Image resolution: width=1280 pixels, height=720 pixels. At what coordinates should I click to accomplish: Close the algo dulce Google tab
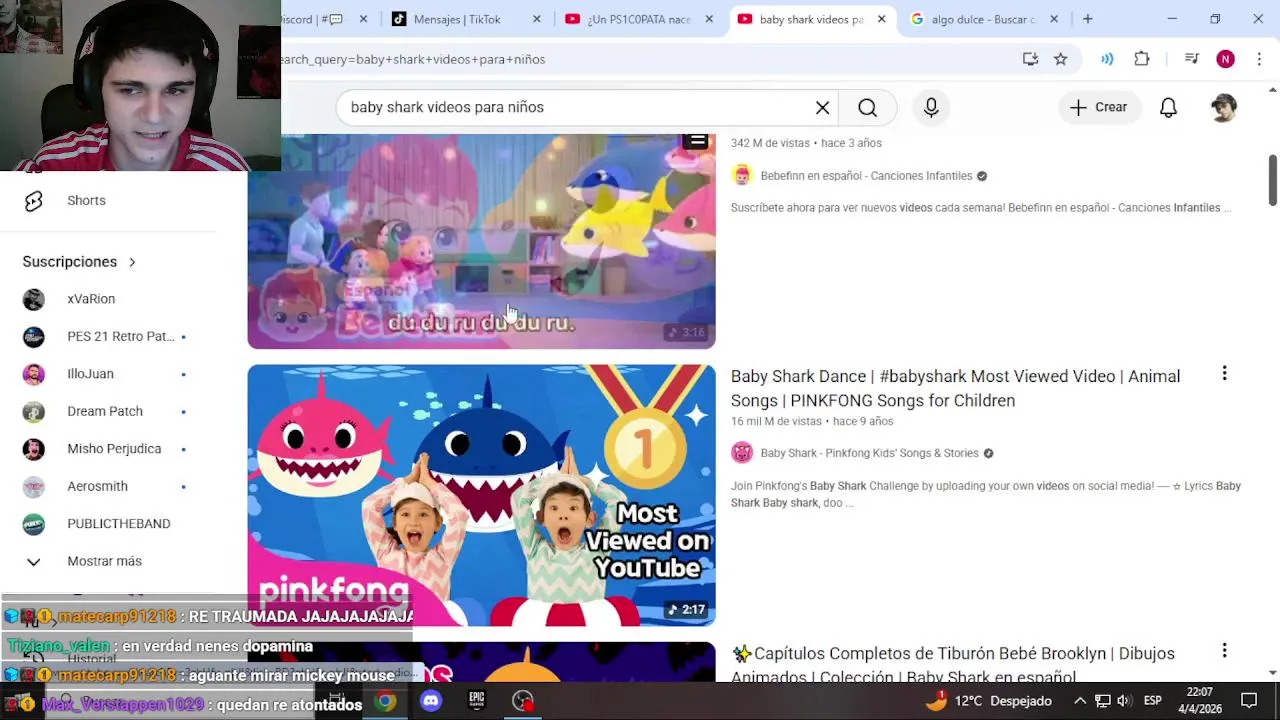click(x=1053, y=19)
